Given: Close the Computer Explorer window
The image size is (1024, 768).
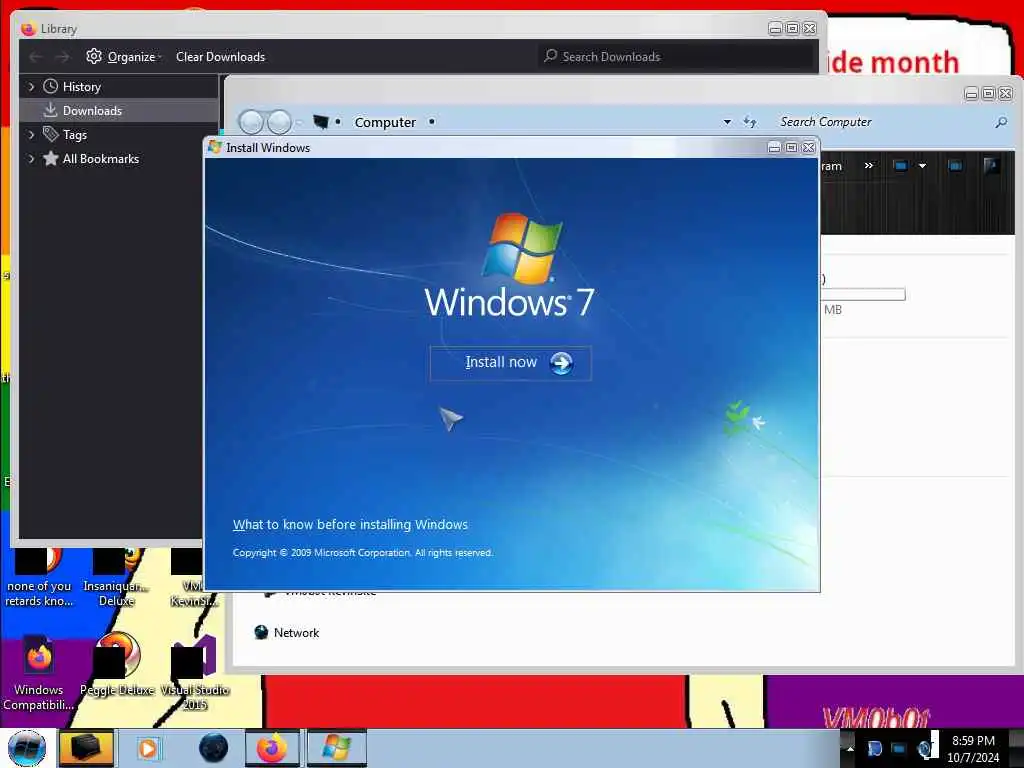Looking at the screenshot, I should 1006,93.
